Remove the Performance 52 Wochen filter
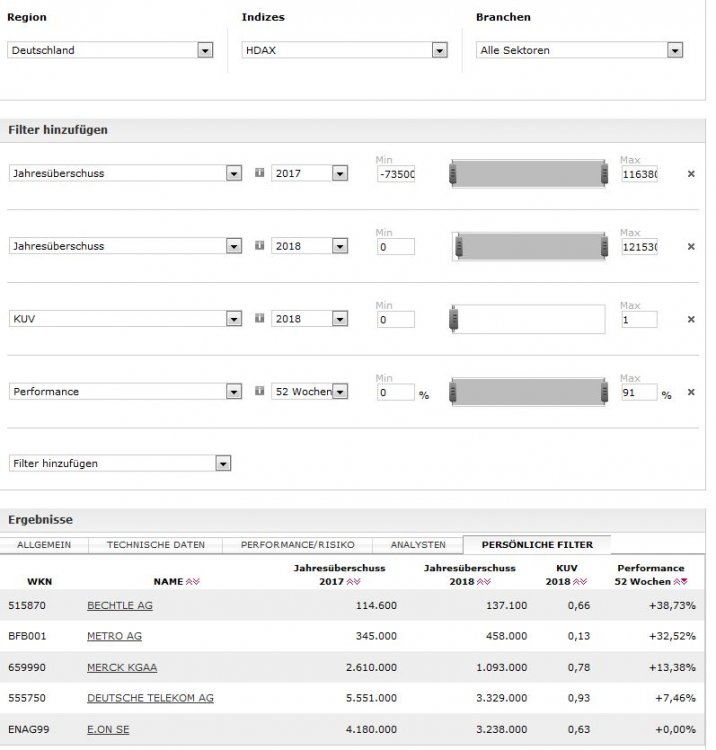Screen dimensions: 716x750 tap(691, 392)
